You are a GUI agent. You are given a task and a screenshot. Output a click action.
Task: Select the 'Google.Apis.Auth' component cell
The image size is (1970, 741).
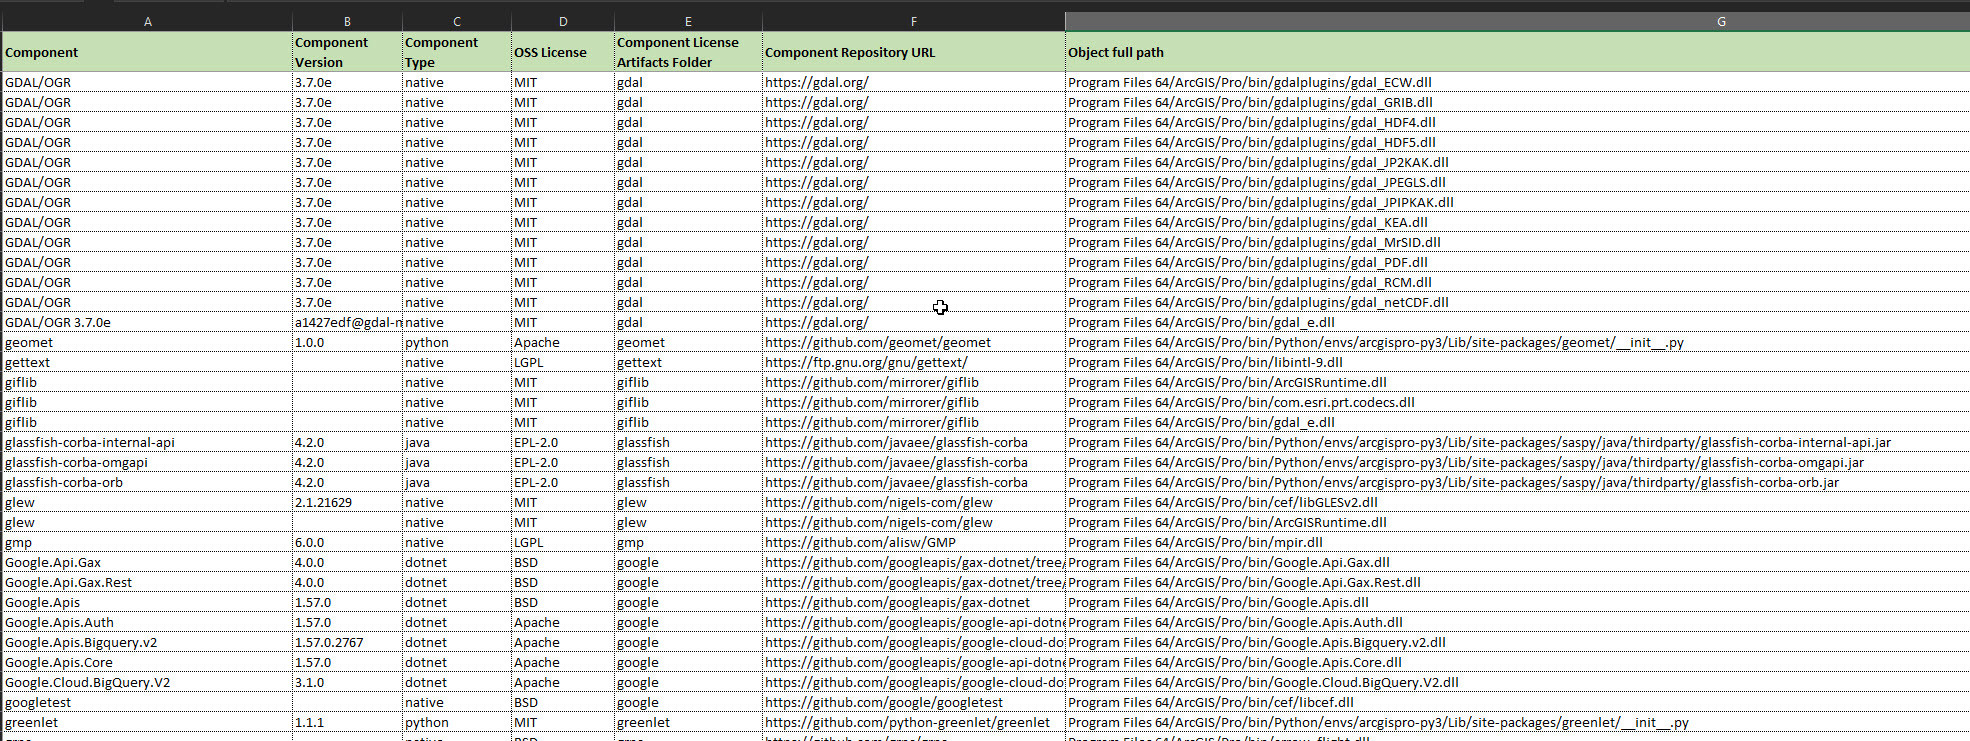147,622
